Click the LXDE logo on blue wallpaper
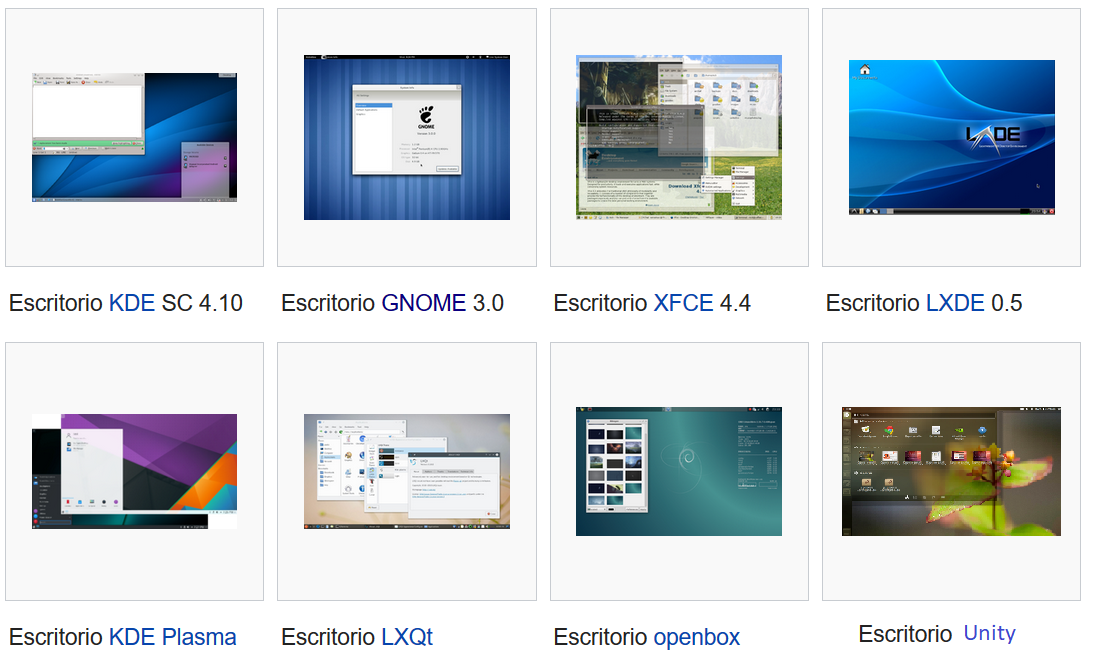1108x659 pixels. coord(993,135)
